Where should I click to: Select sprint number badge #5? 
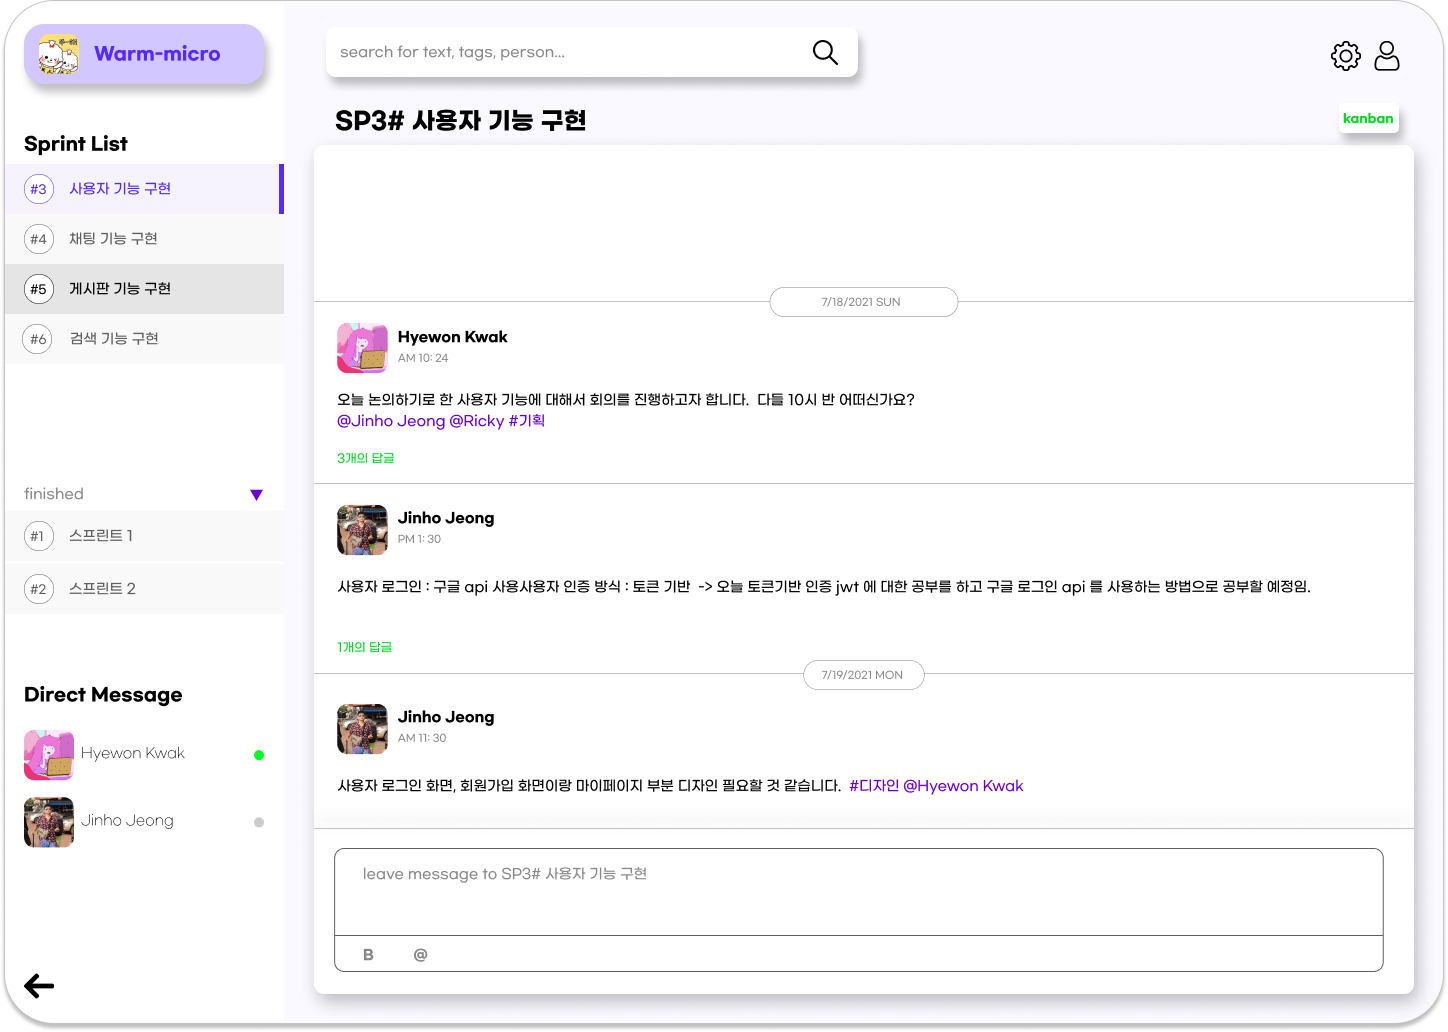click(x=38, y=289)
